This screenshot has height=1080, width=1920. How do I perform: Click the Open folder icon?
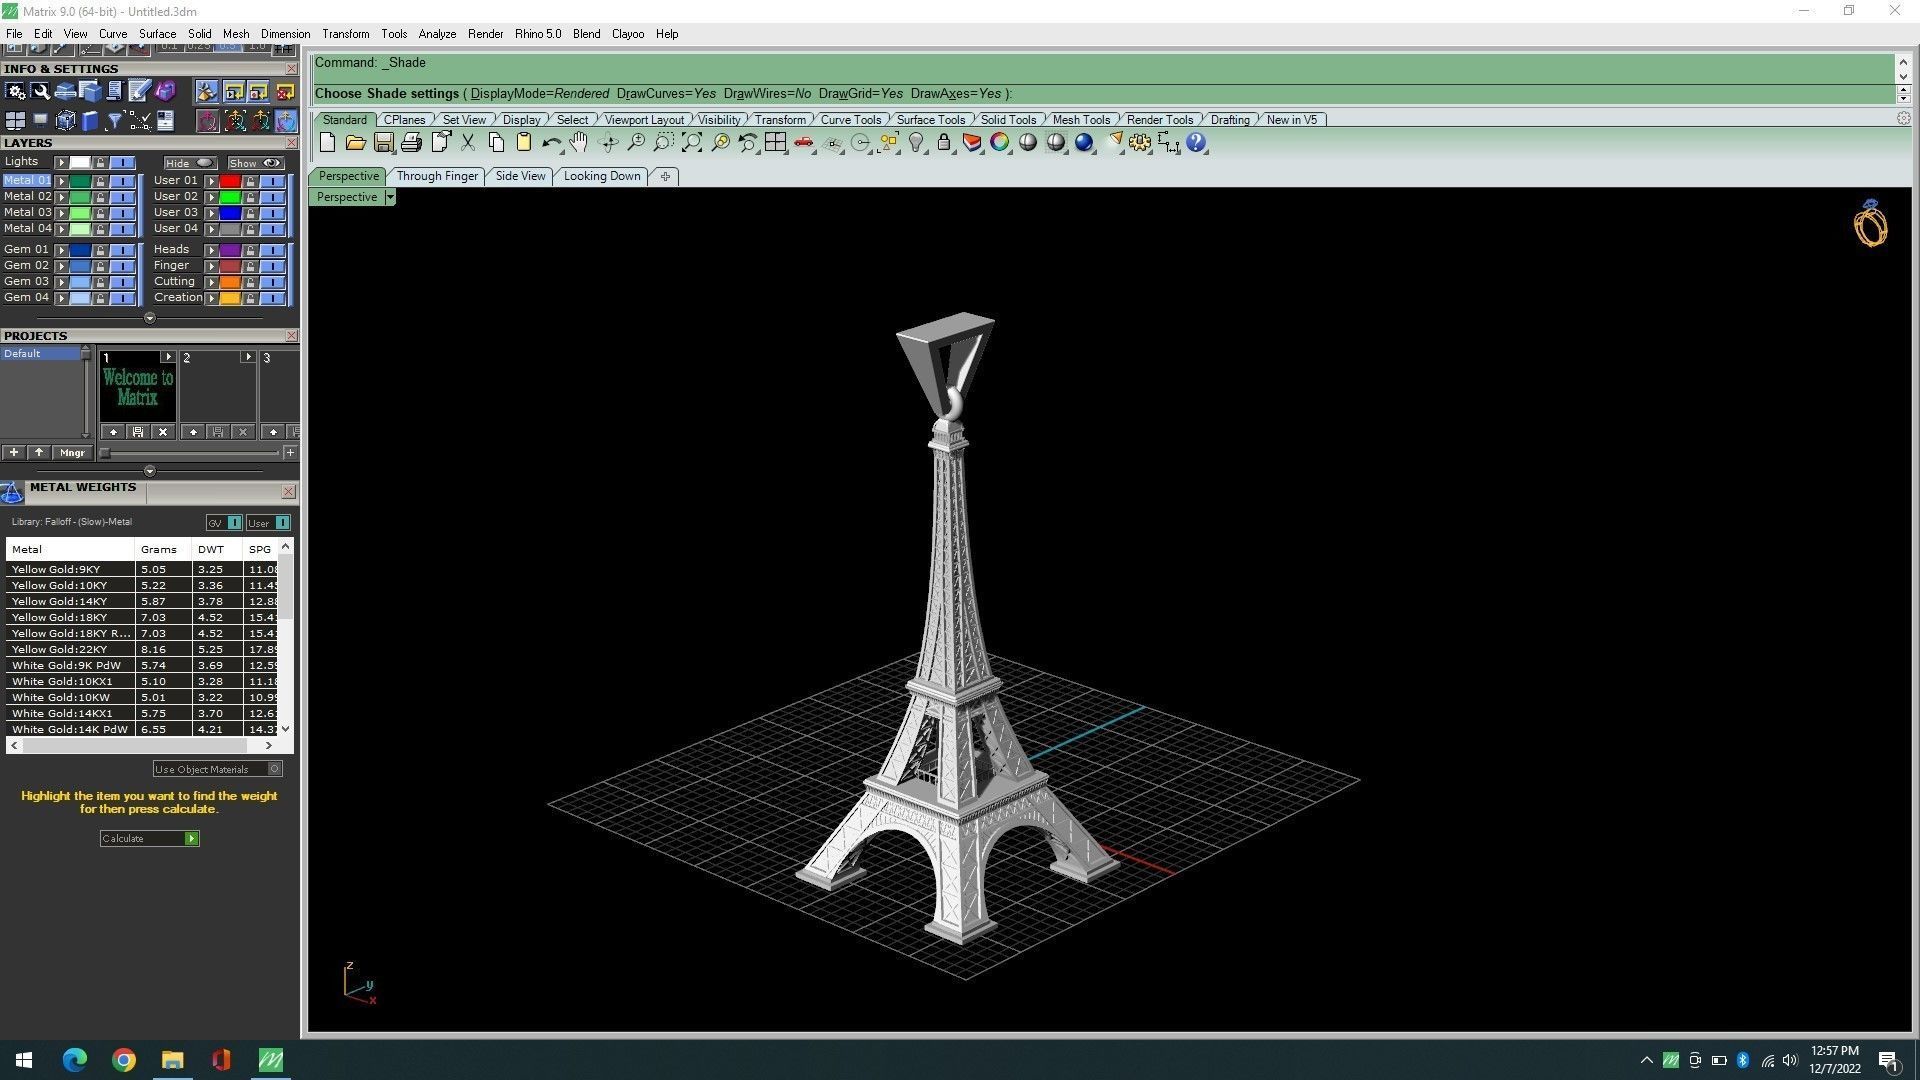point(355,143)
